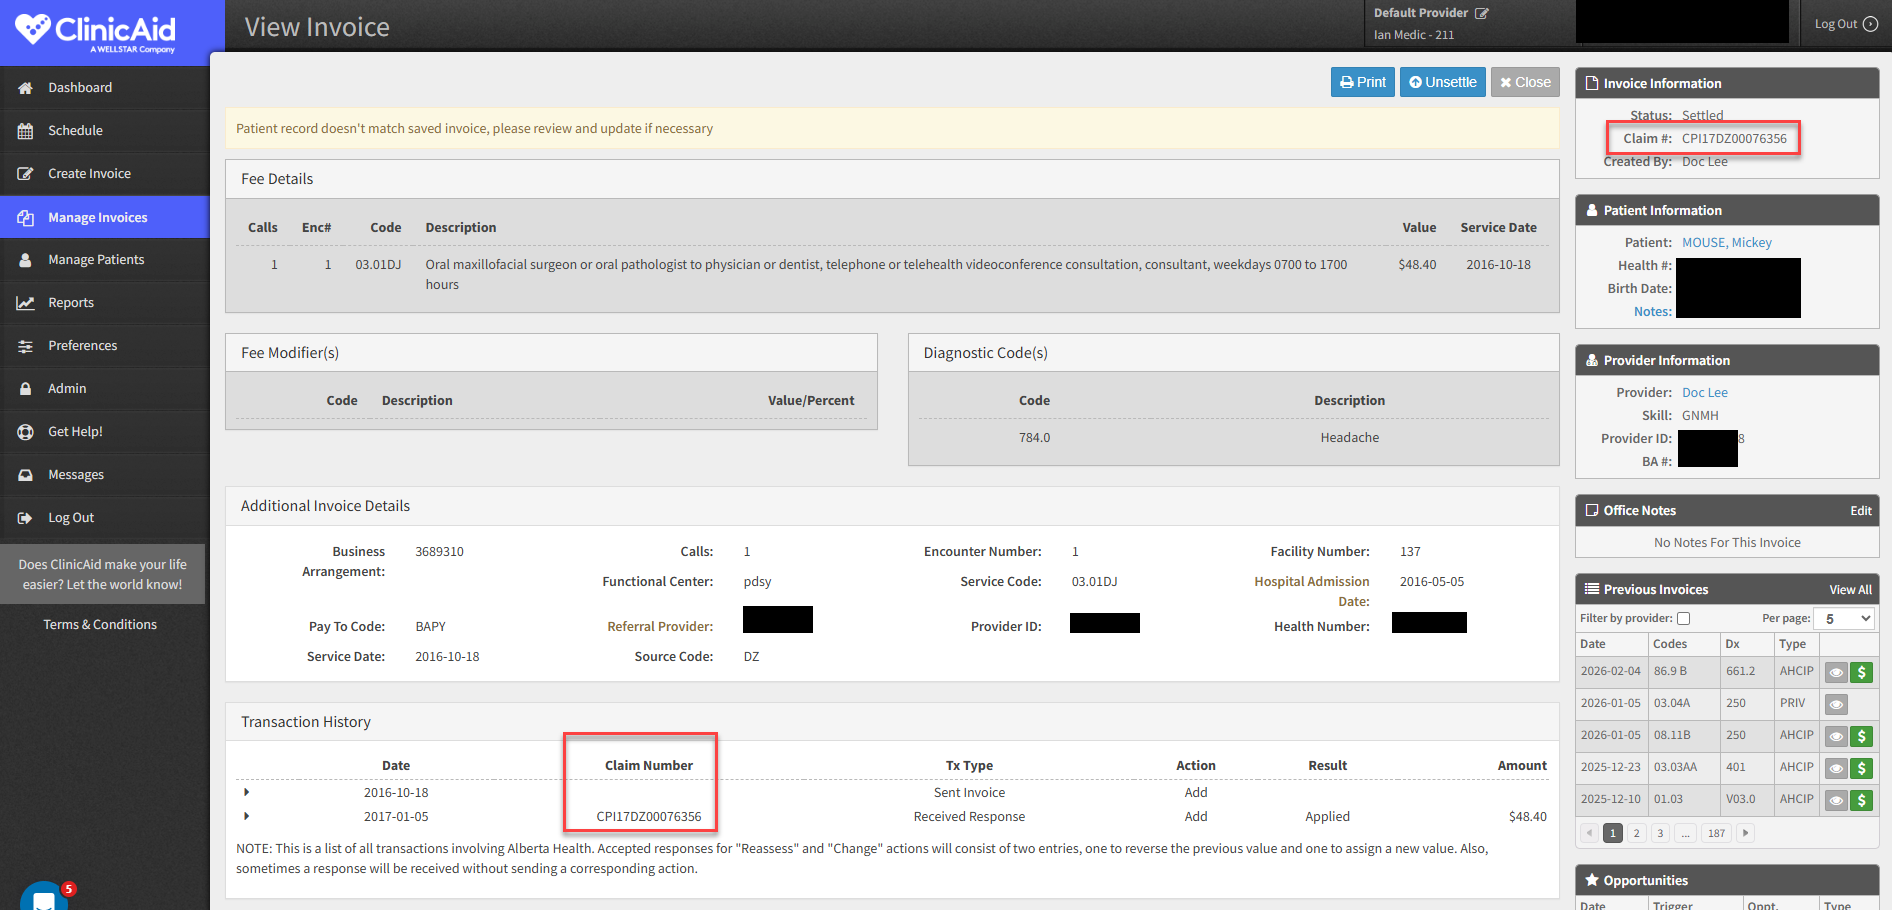Open Preferences in the sidebar

(x=104, y=346)
